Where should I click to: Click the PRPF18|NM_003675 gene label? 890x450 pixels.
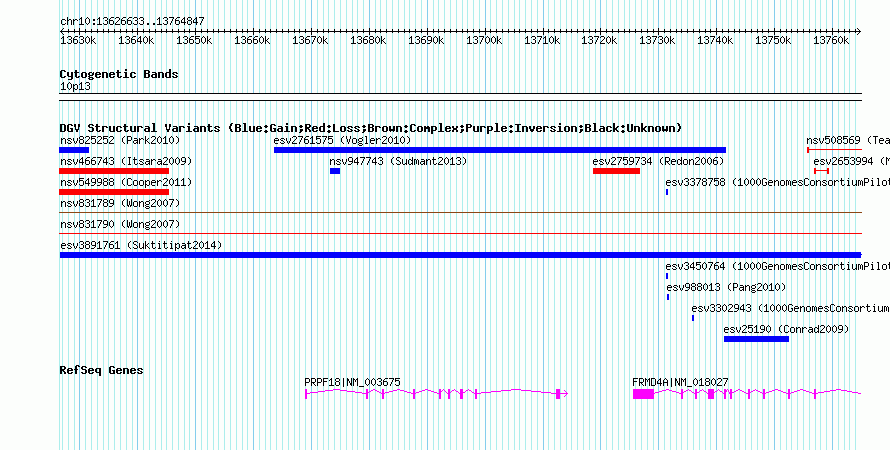click(352, 382)
